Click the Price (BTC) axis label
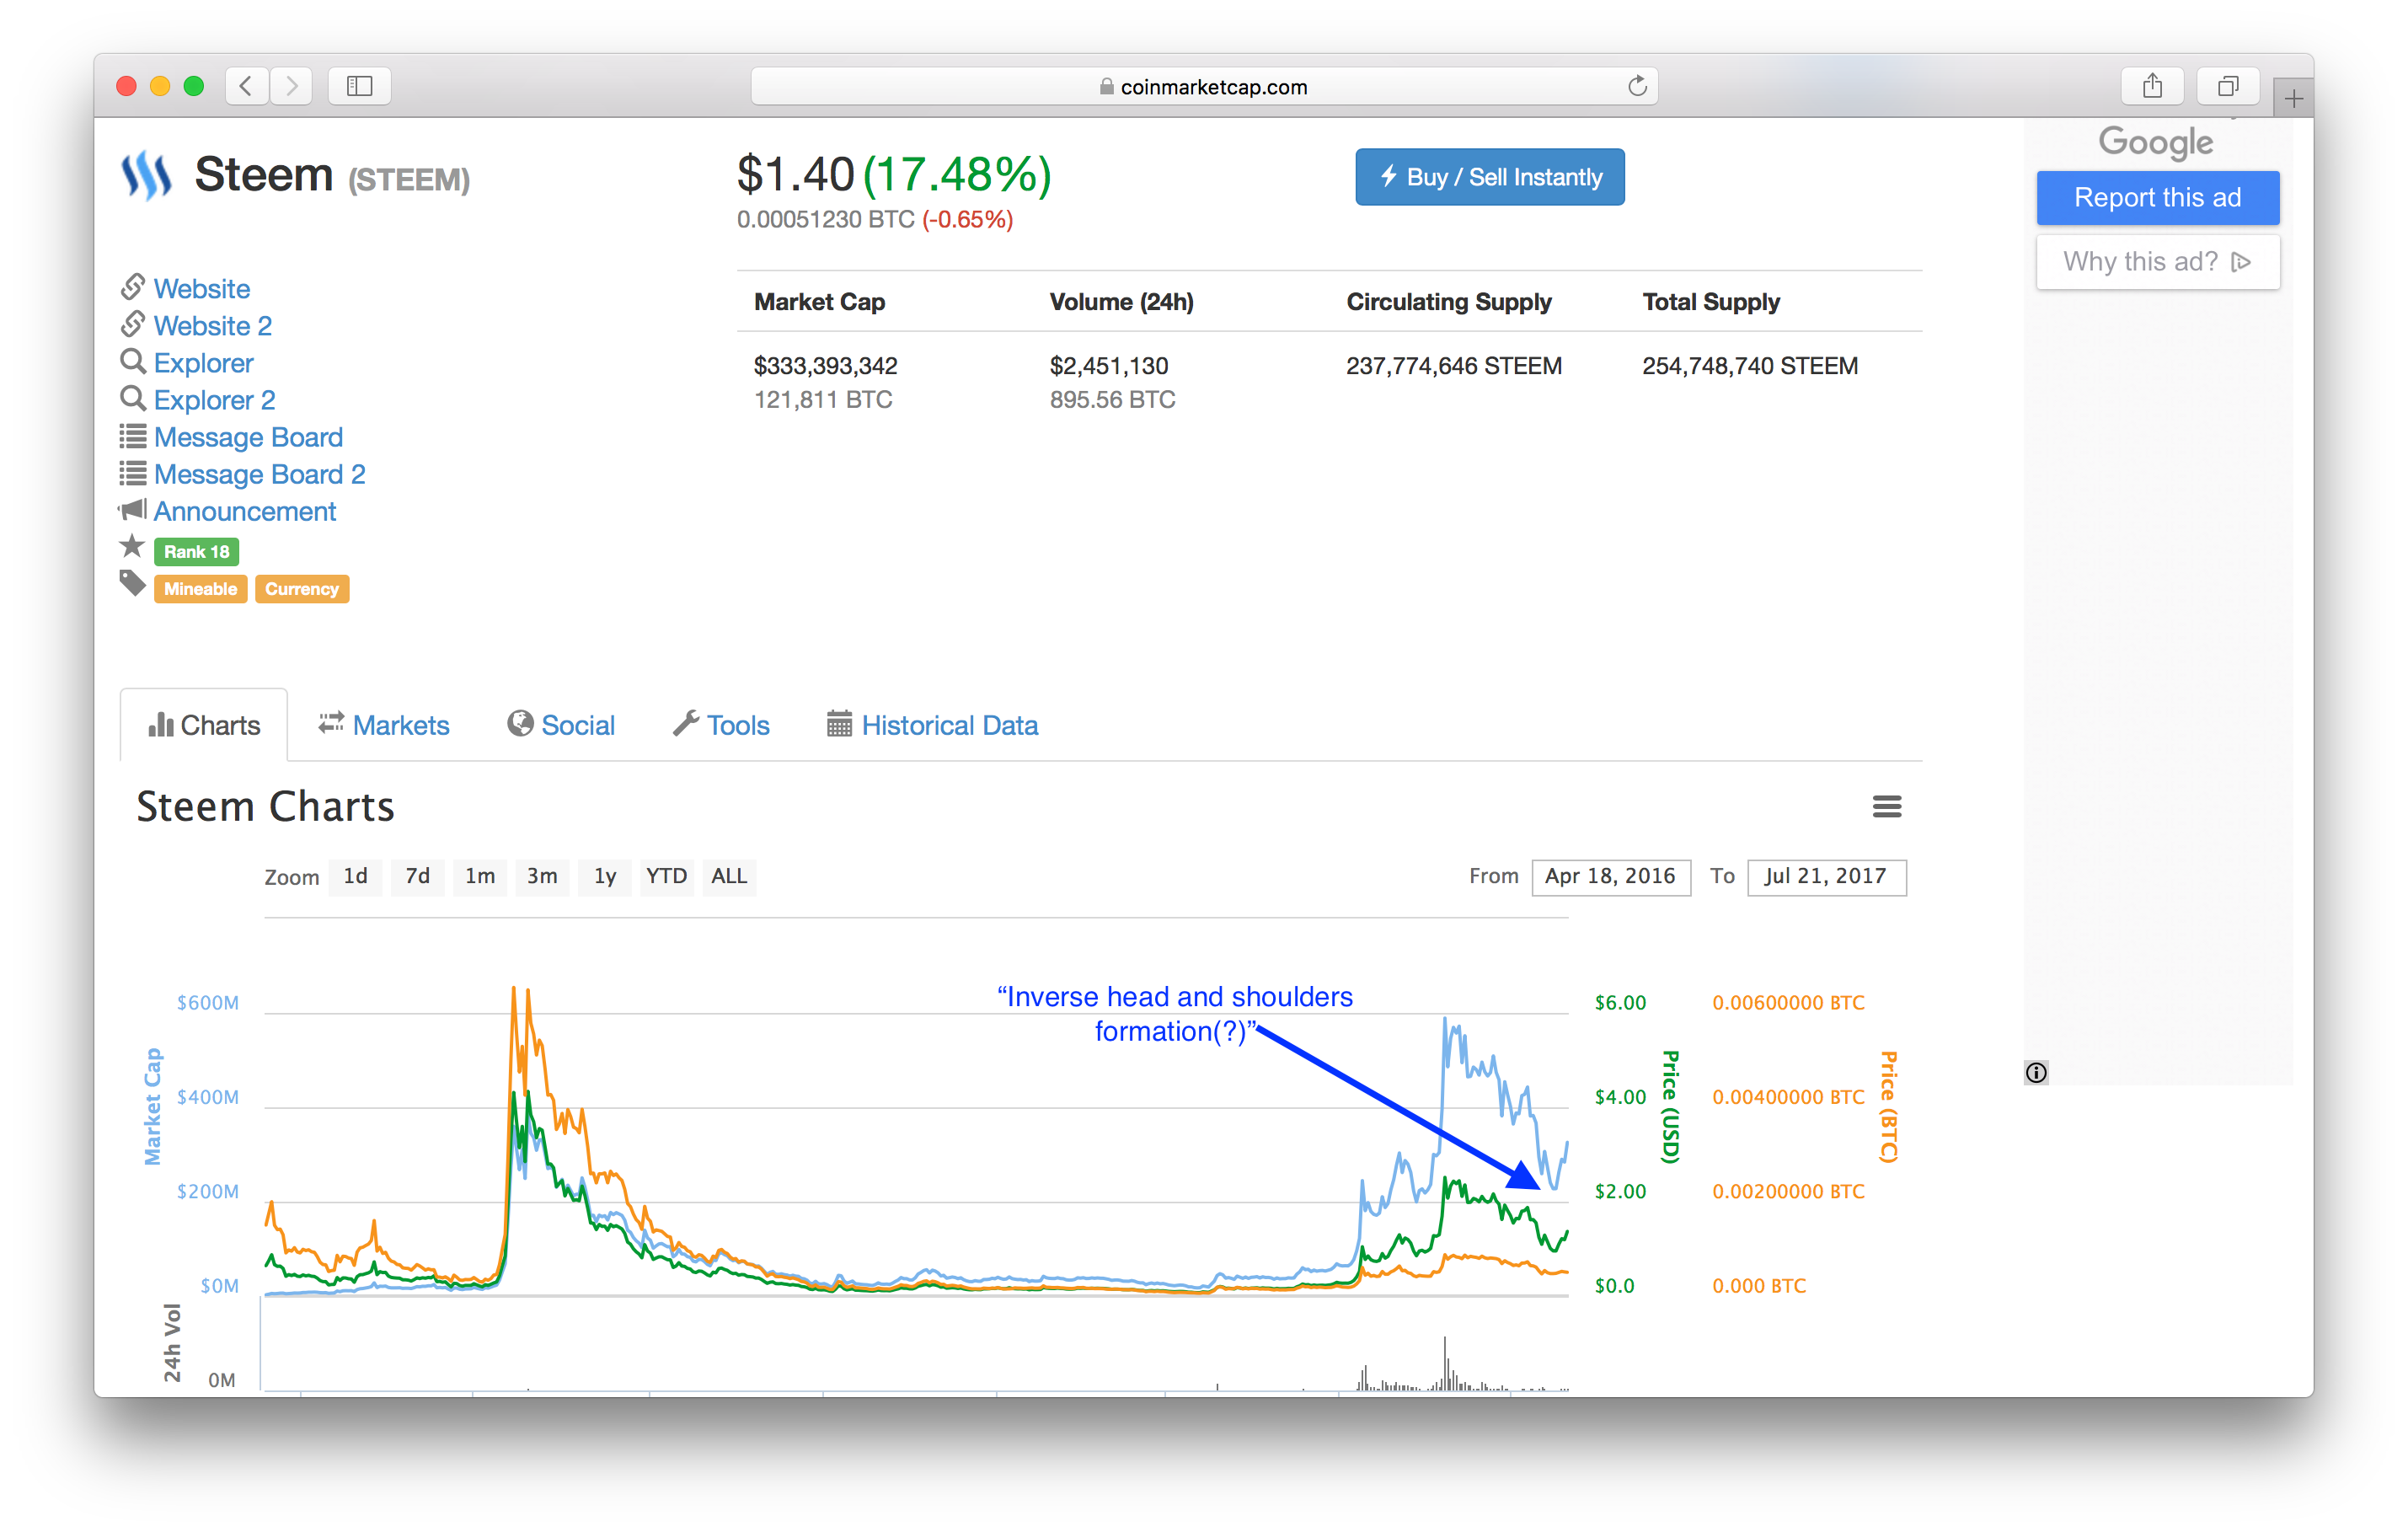The width and height of the screenshot is (2408, 1532). 1888,1106
